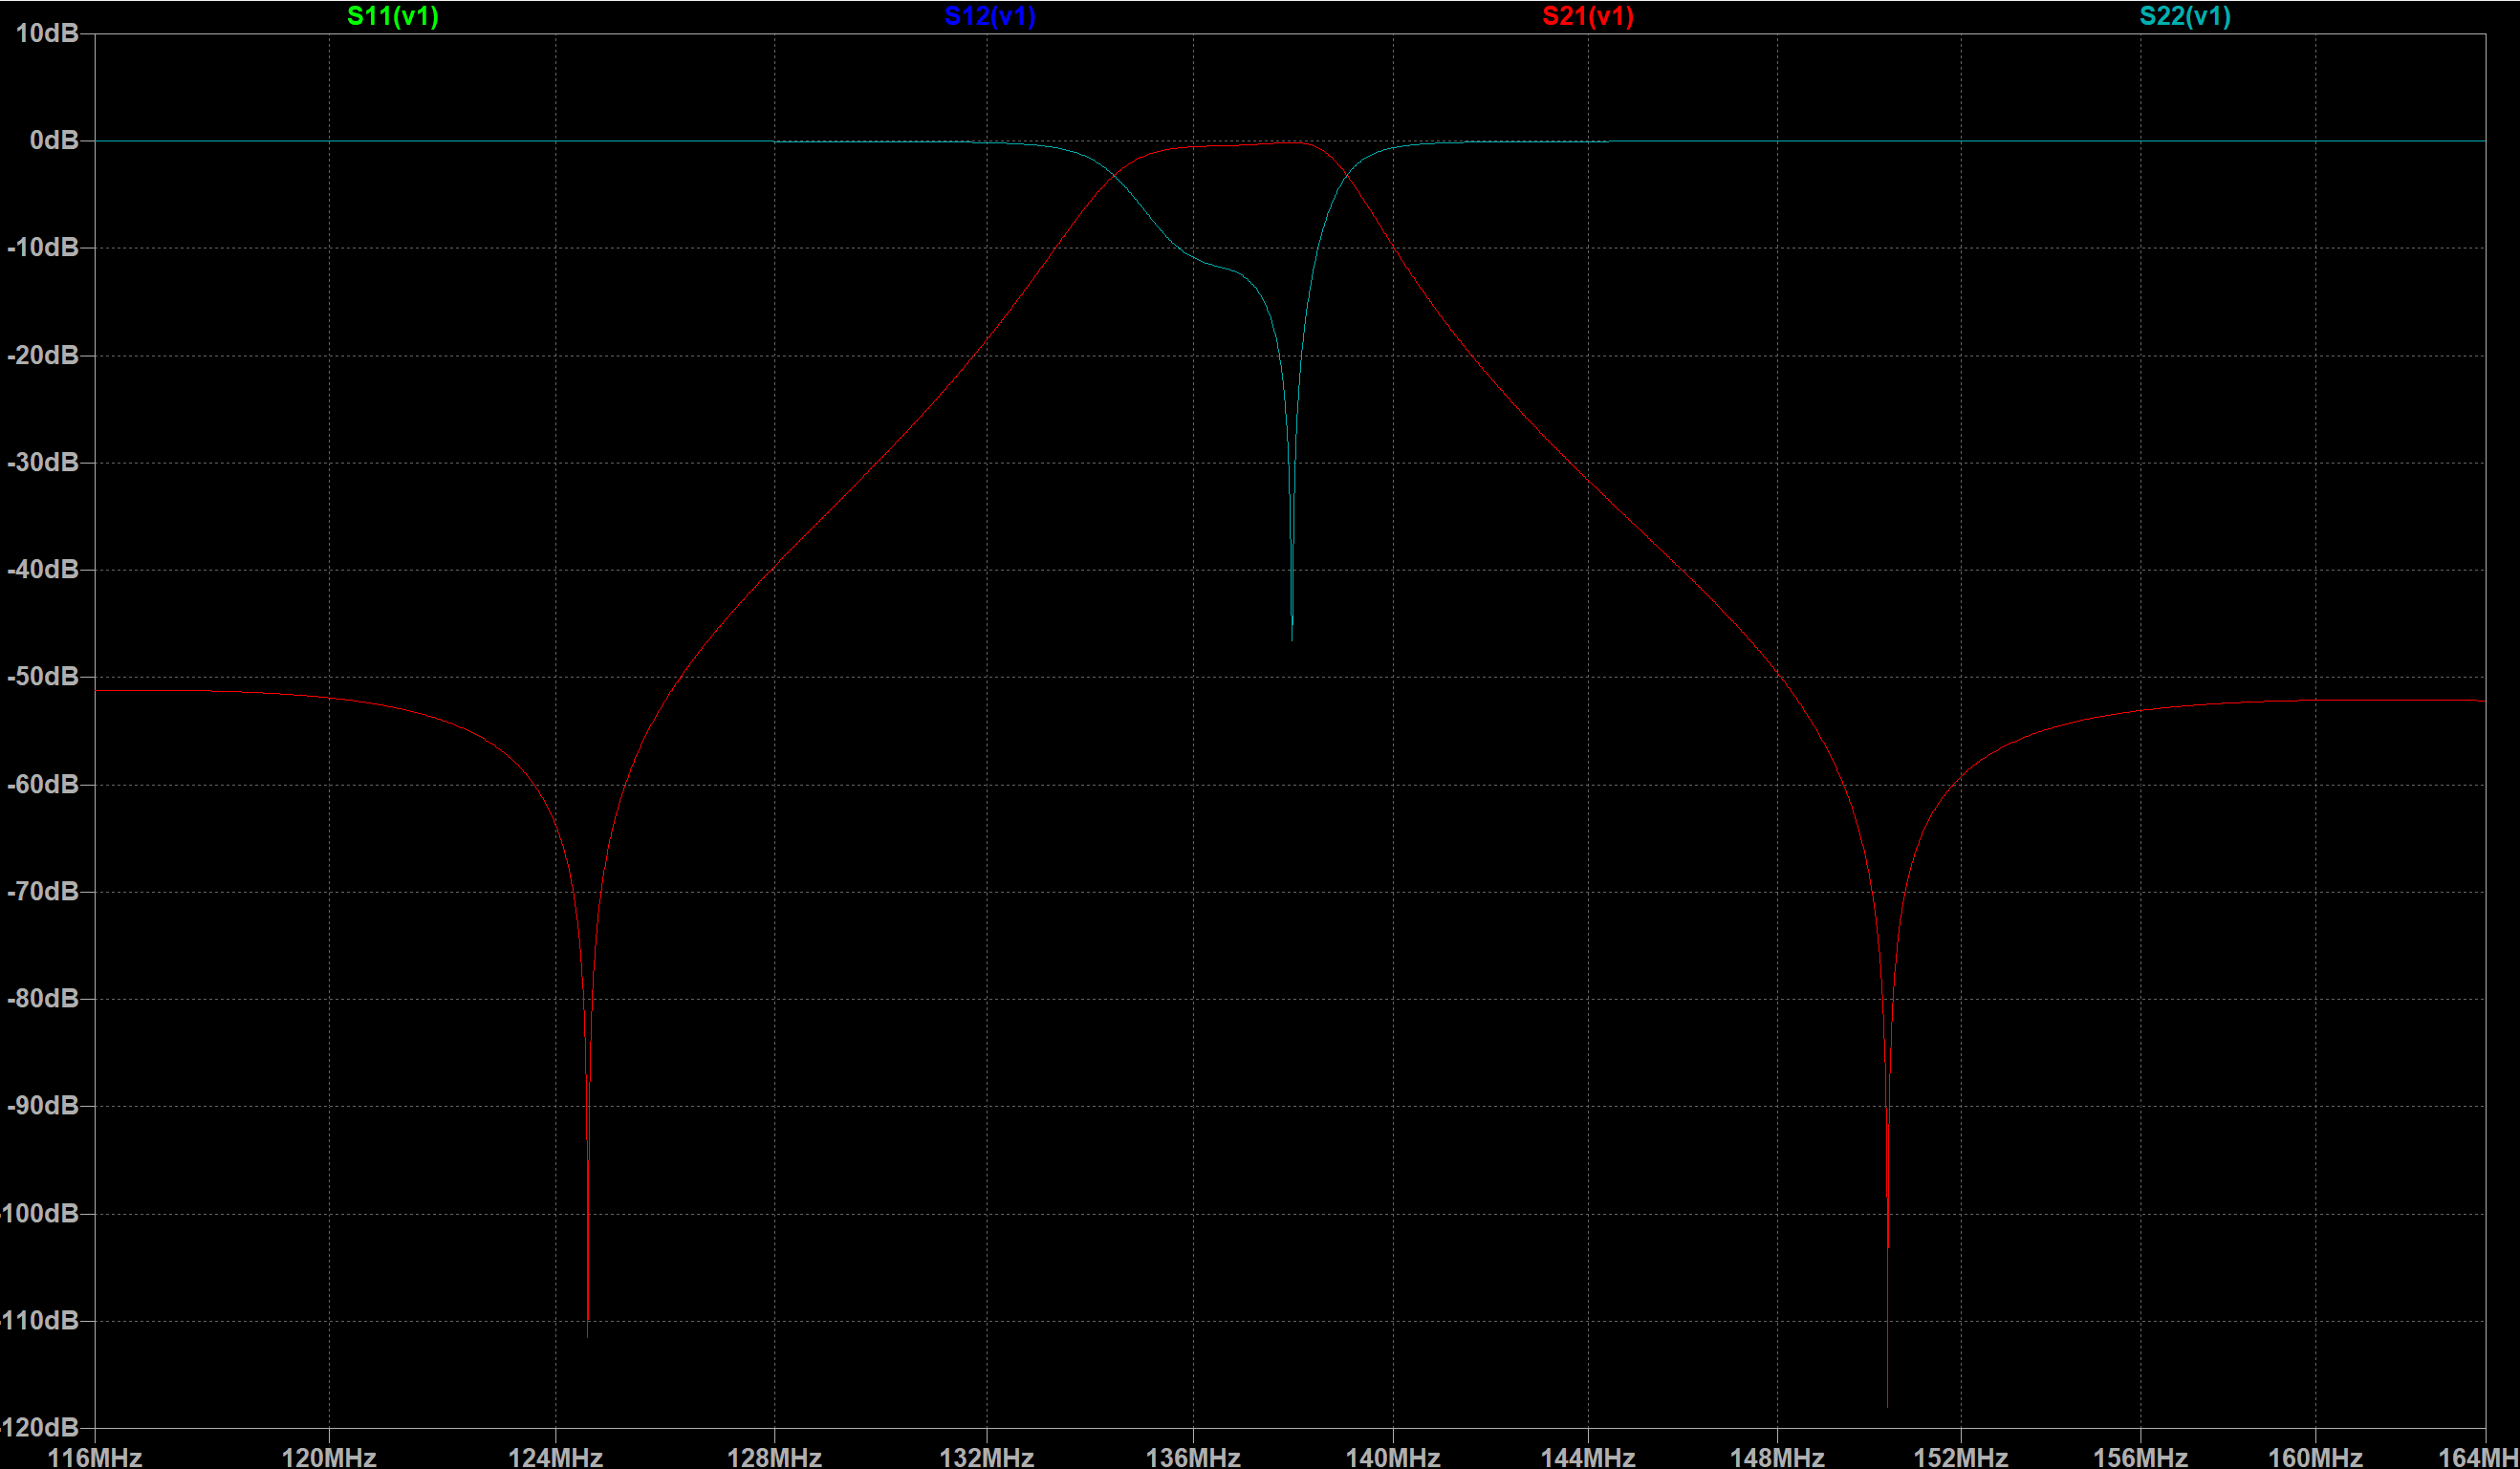Click the 128MHz frequency axis label

coord(775,1457)
